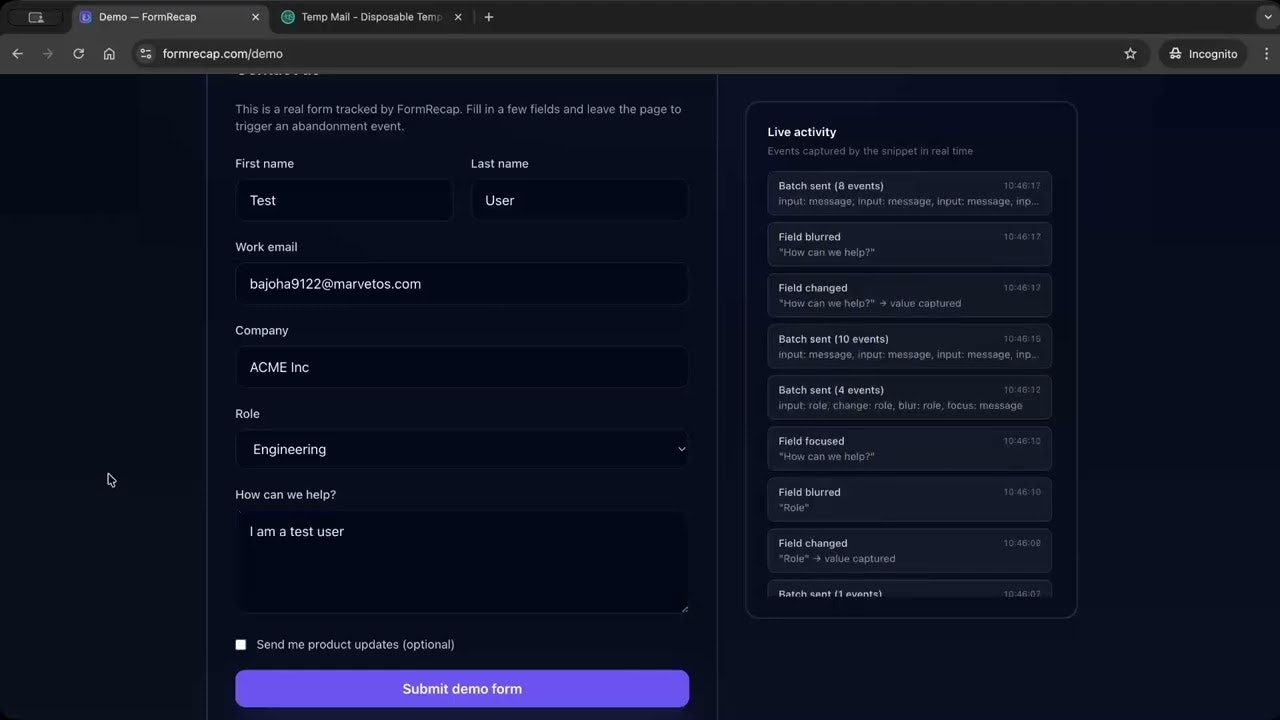Viewport: 1280px width, 720px height.
Task: Click the Company field with ACME Inc
Action: (x=462, y=367)
